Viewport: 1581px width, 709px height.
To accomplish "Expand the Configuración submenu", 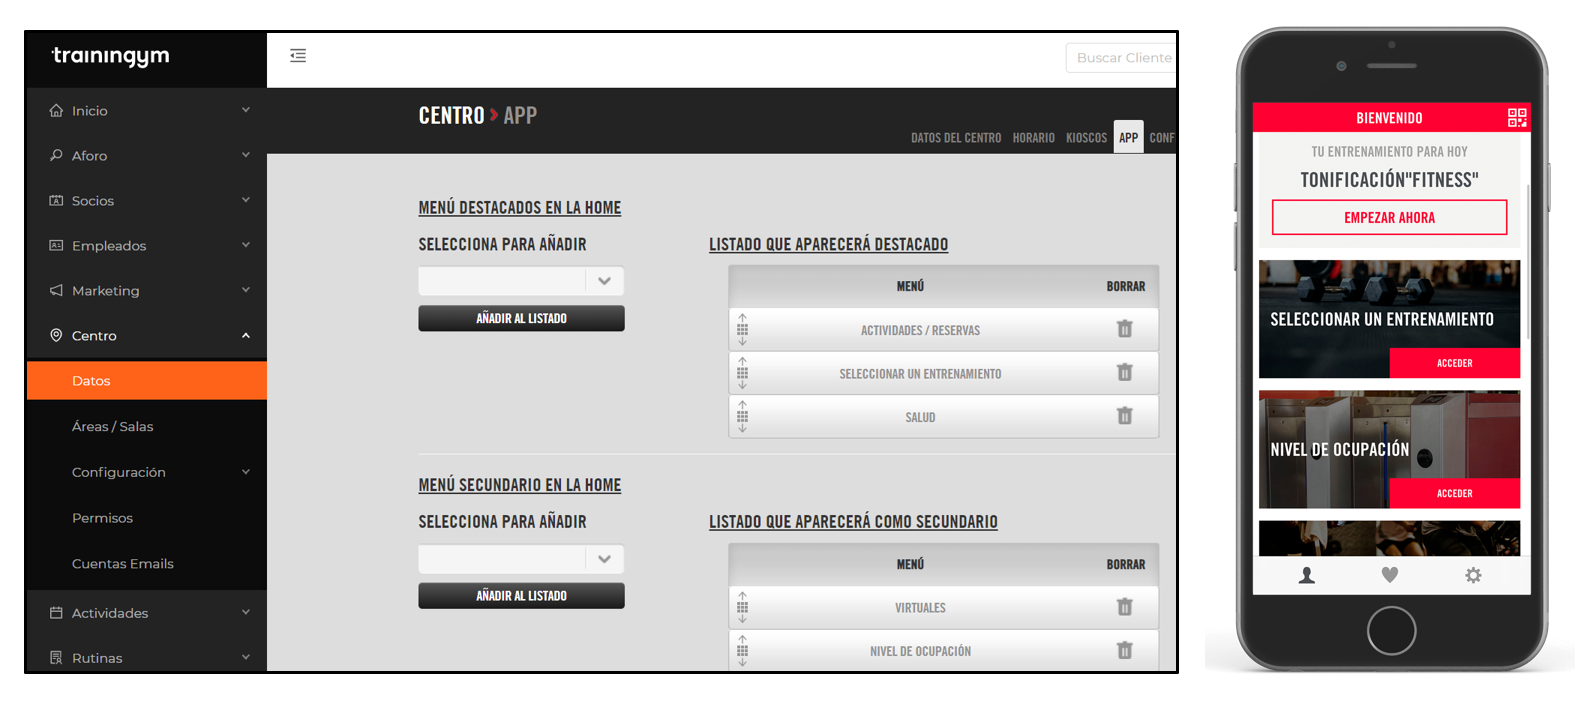I will pyautogui.click(x=246, y=472).
